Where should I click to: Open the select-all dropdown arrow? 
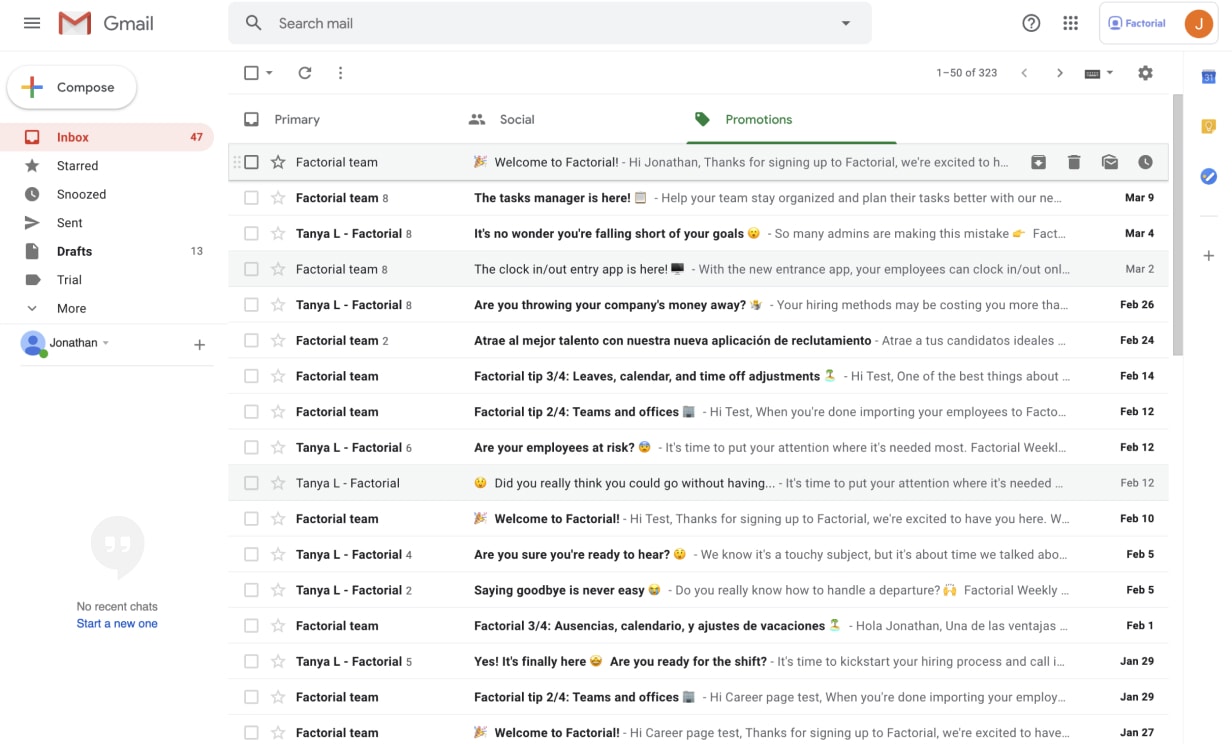[269, 73]
